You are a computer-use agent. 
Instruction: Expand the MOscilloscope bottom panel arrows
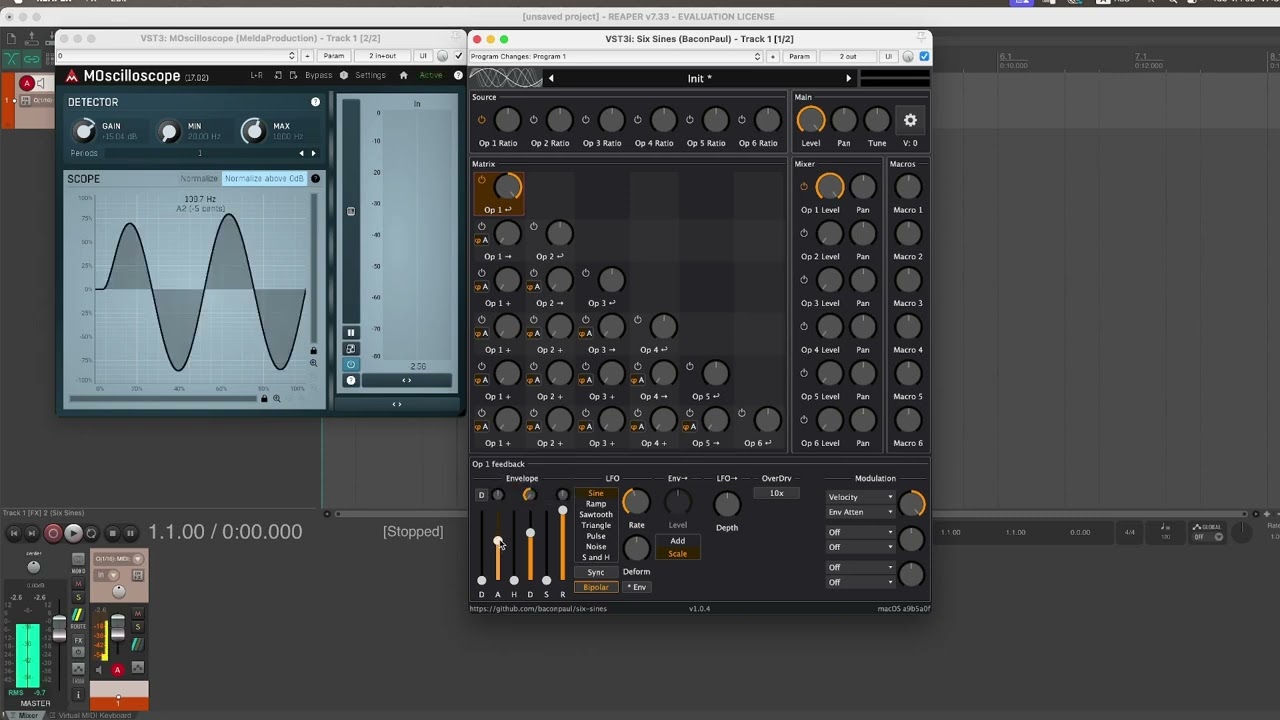(397, 404)
